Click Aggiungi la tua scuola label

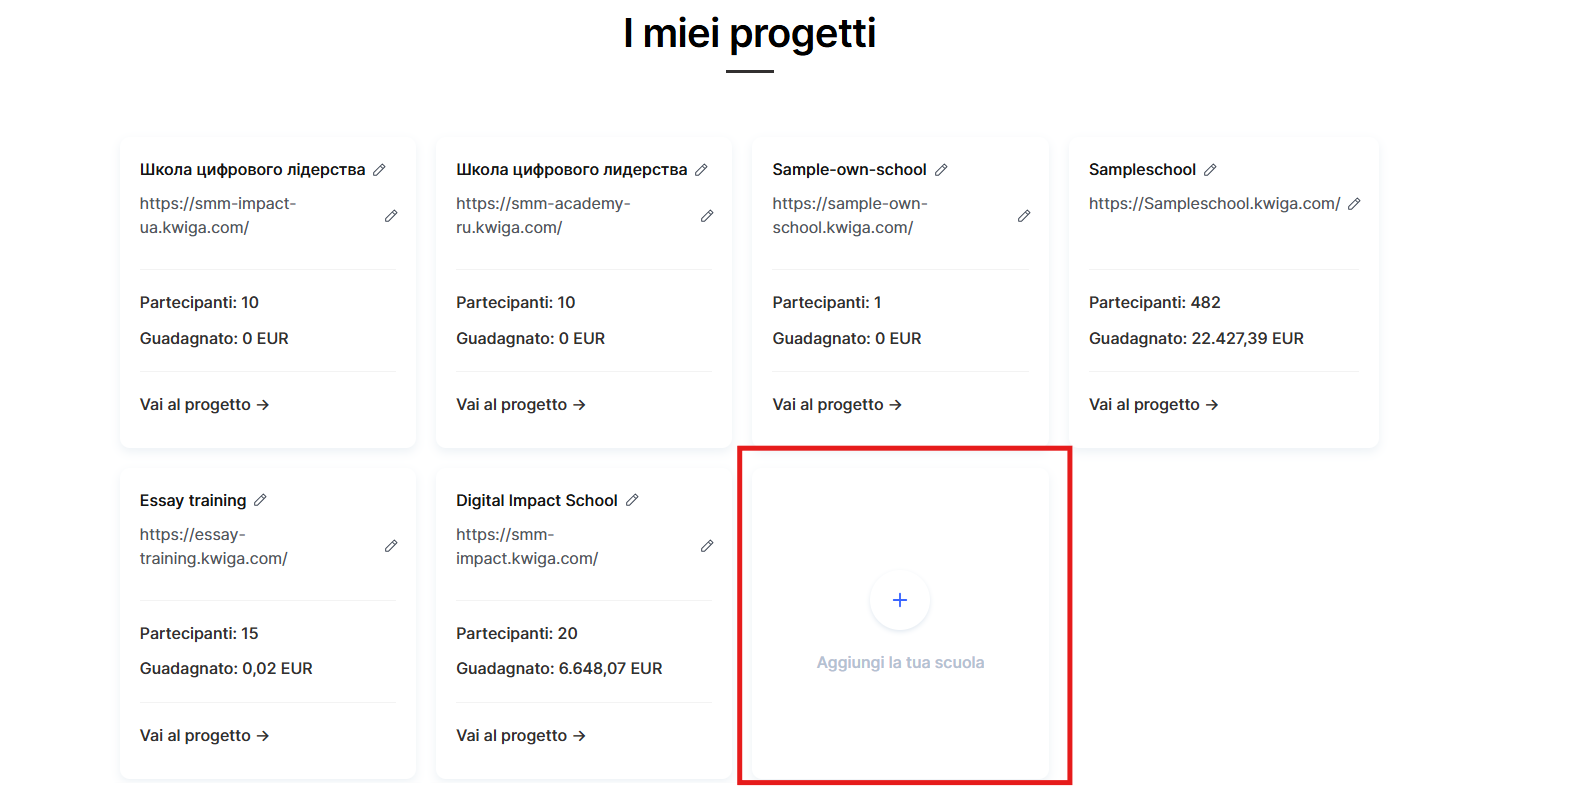pyautogui.click(x=900, y=663)
